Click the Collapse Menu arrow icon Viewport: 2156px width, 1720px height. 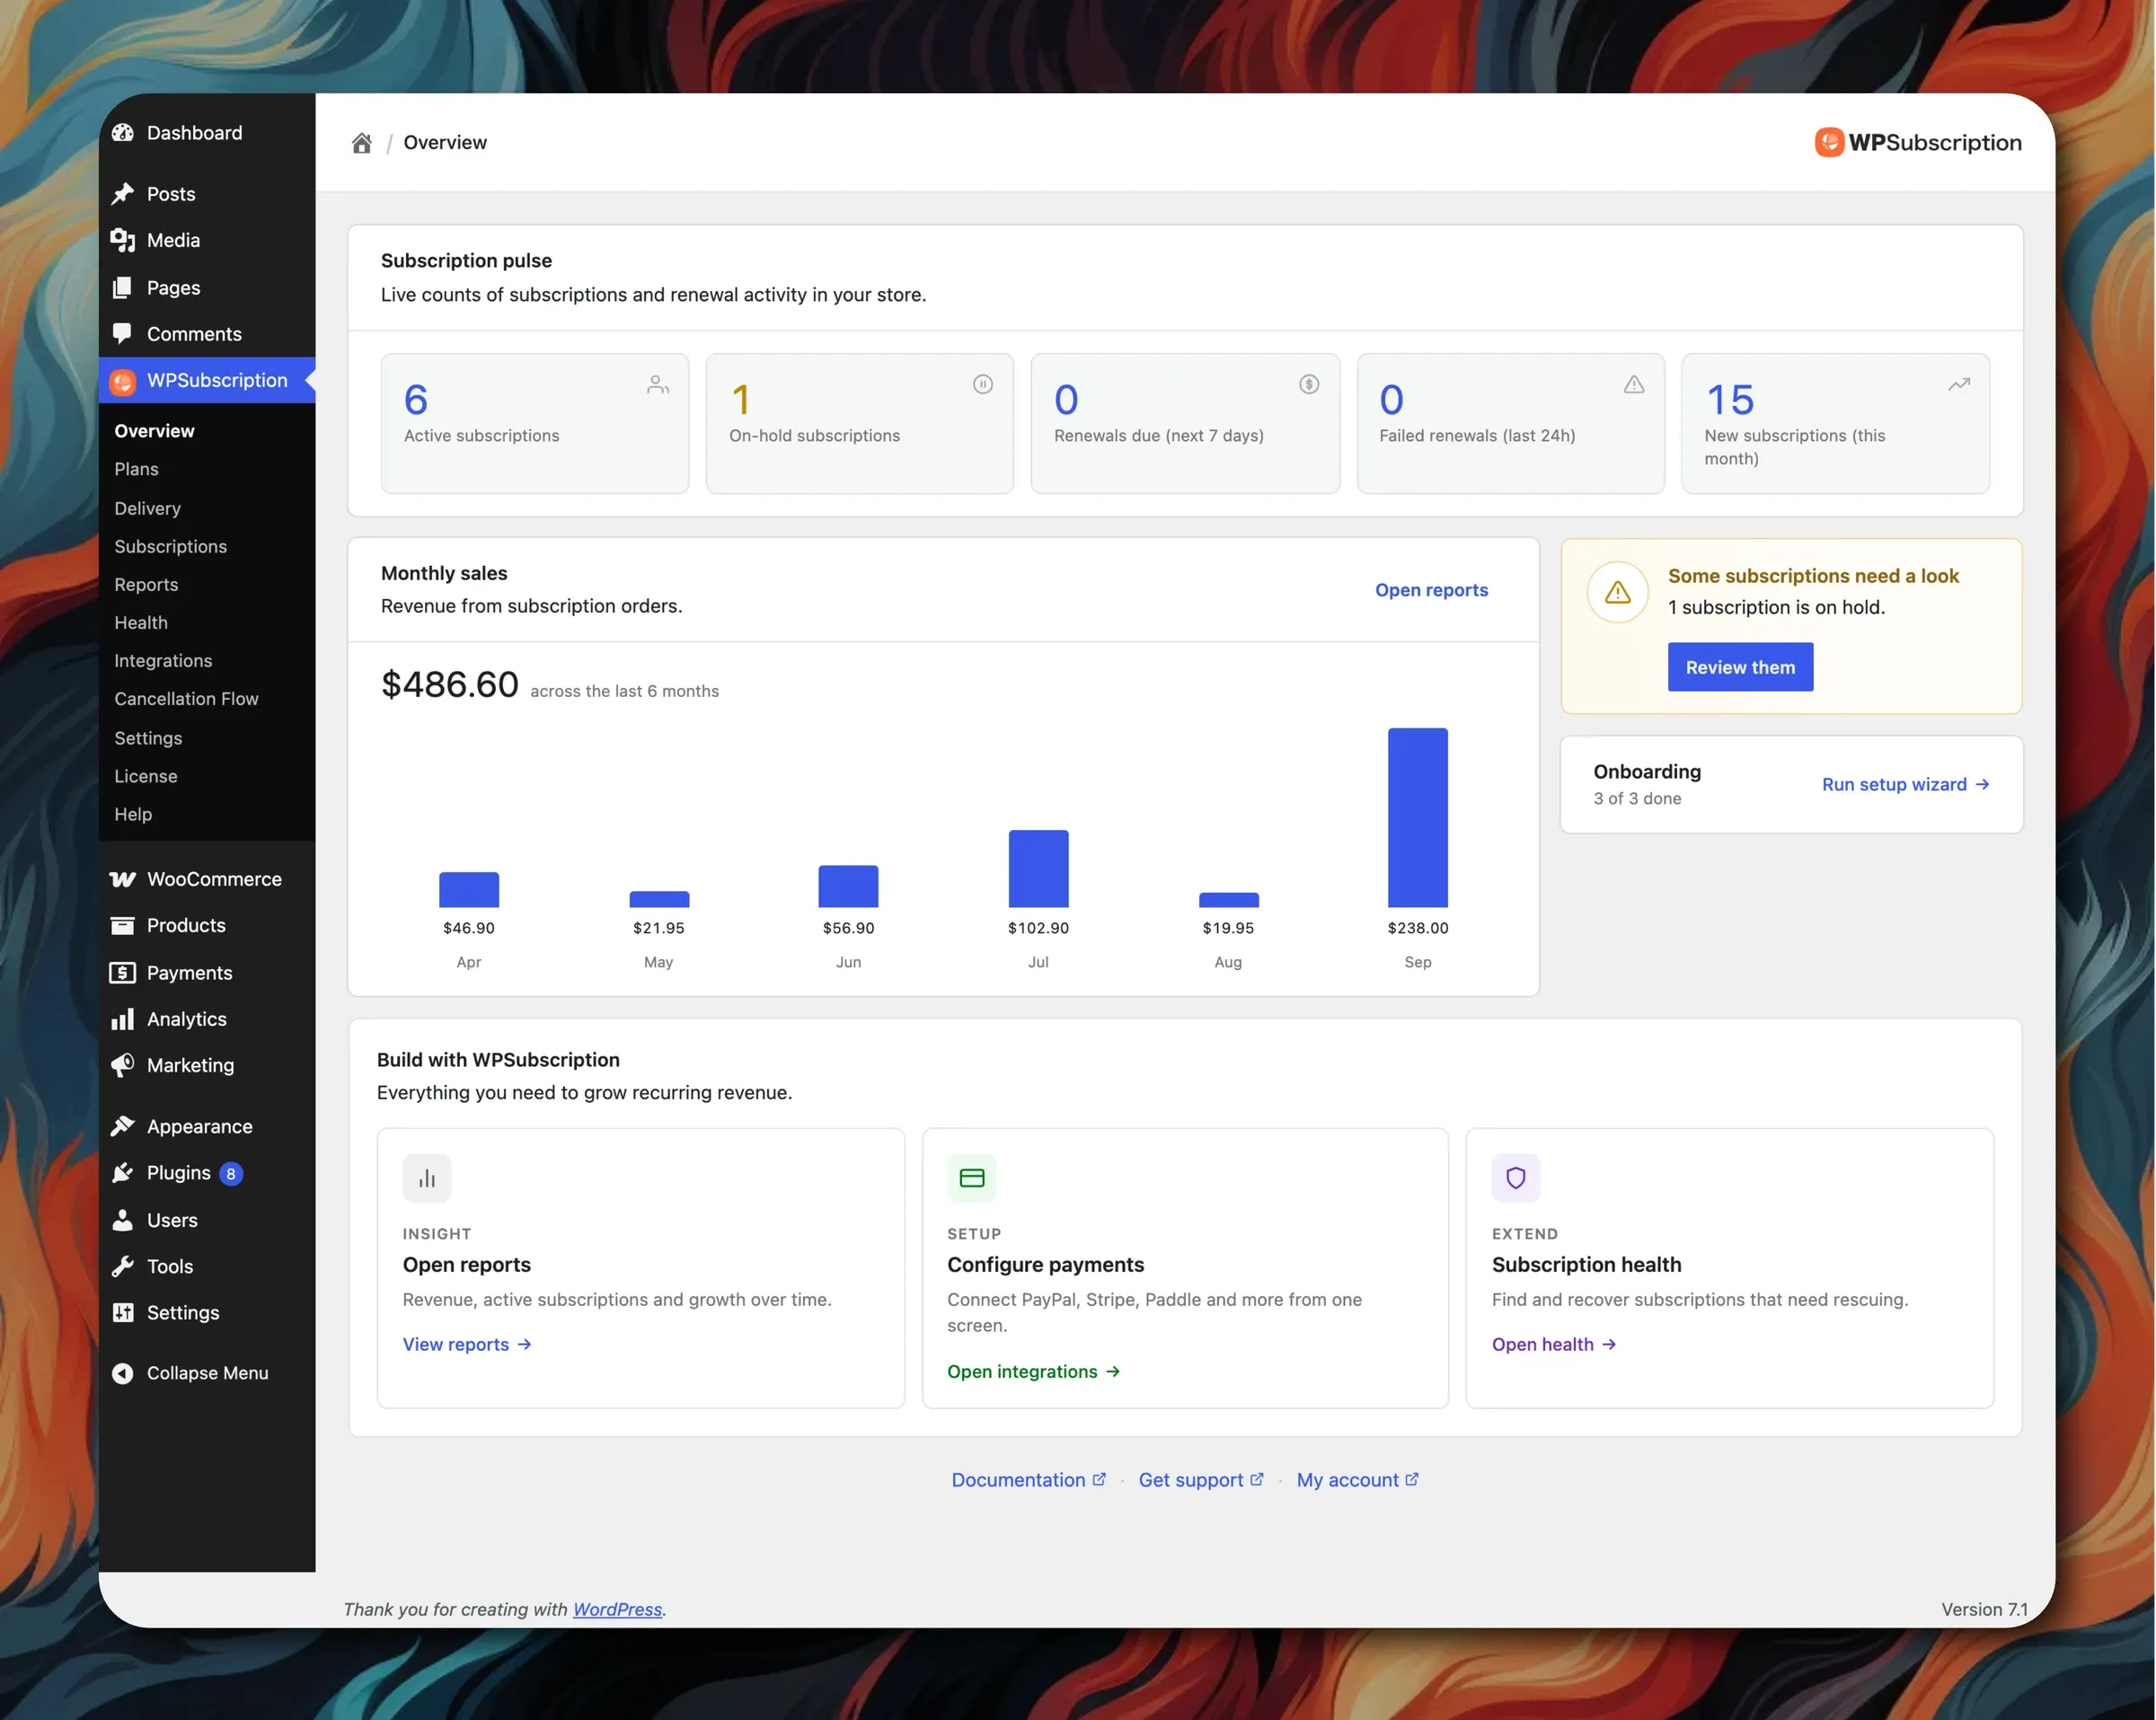(123, 1373)
